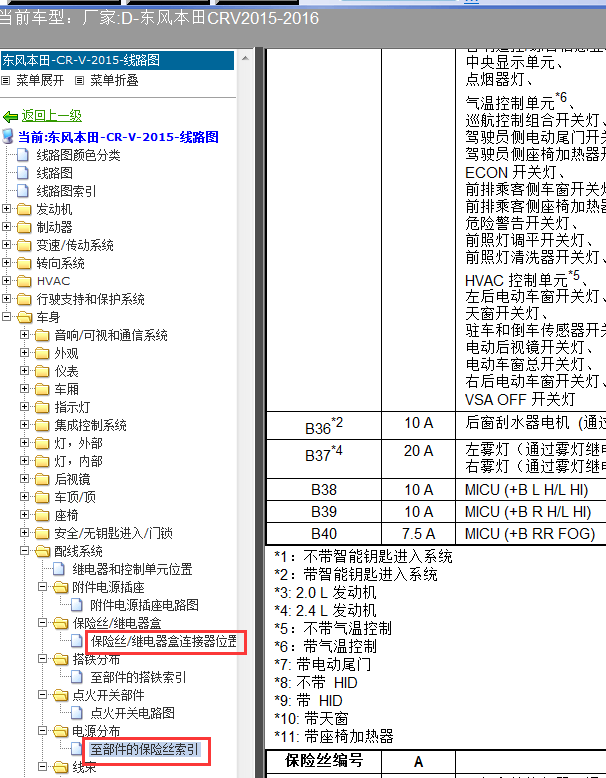
Task: Expand the 安全/无钥匙进入/门锁 node
Action: (x=24, y=533)
